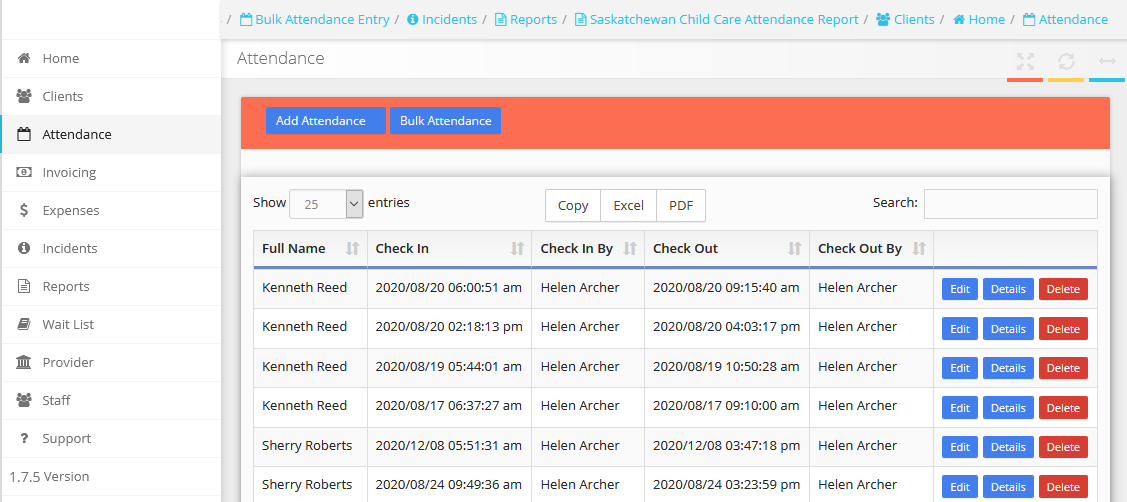Open Clients breadcrumb tab

click(x=906, y=19)
